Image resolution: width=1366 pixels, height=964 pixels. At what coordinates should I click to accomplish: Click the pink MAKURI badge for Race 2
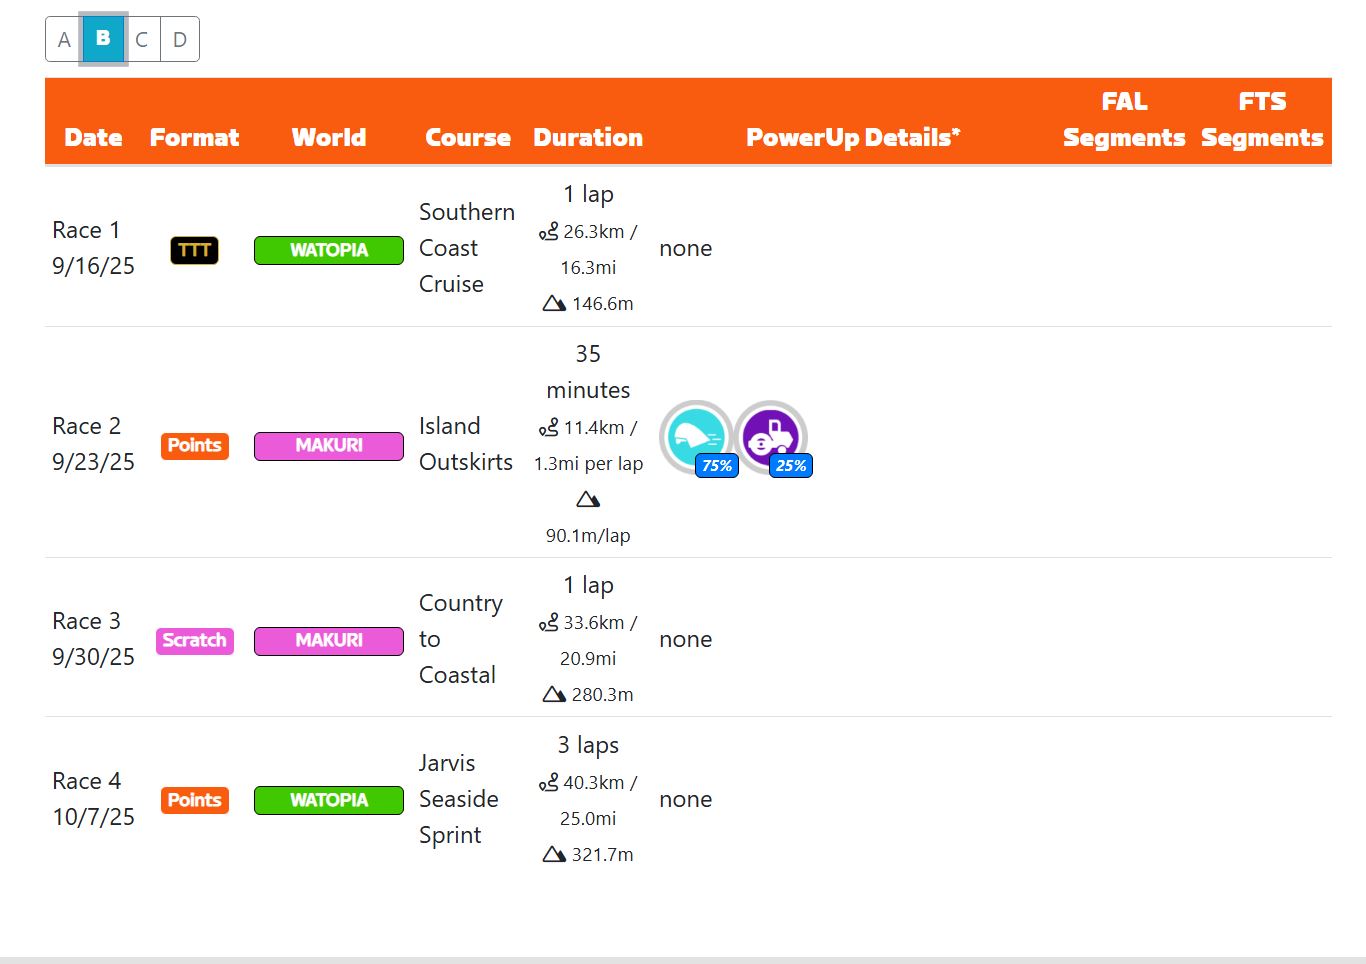(x=329, y=445)
